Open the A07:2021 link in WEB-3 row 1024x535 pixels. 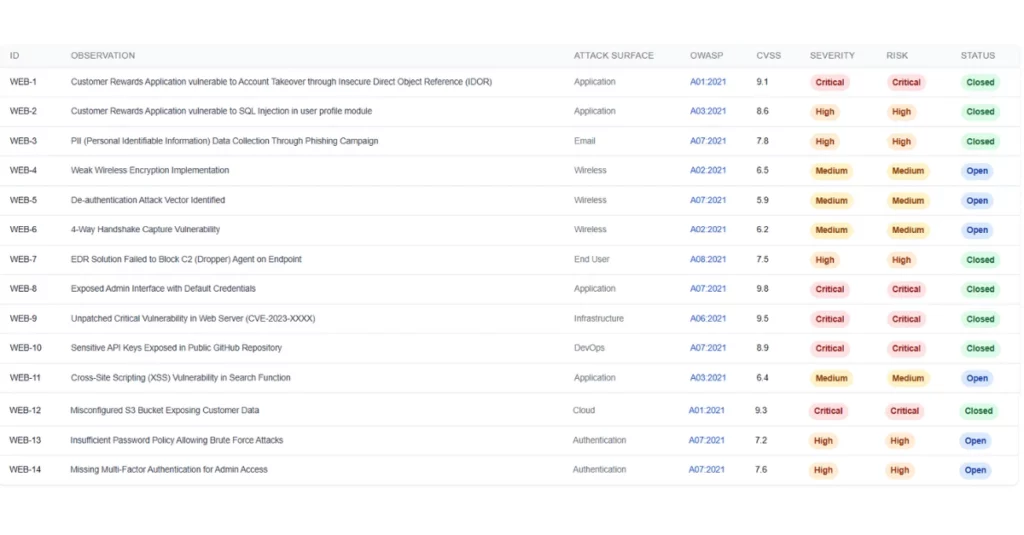(708, 140)
